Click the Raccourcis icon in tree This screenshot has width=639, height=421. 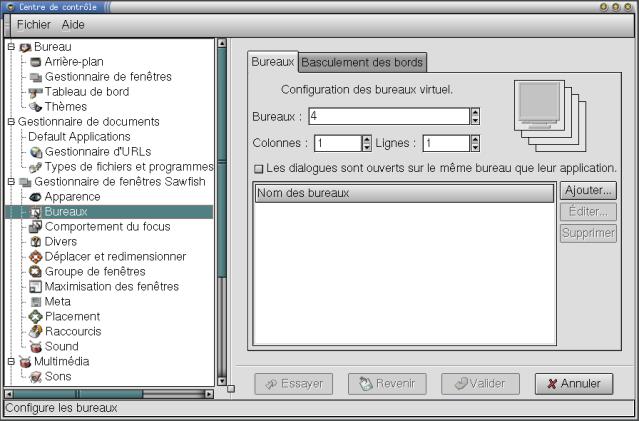(x=35, y=332)
